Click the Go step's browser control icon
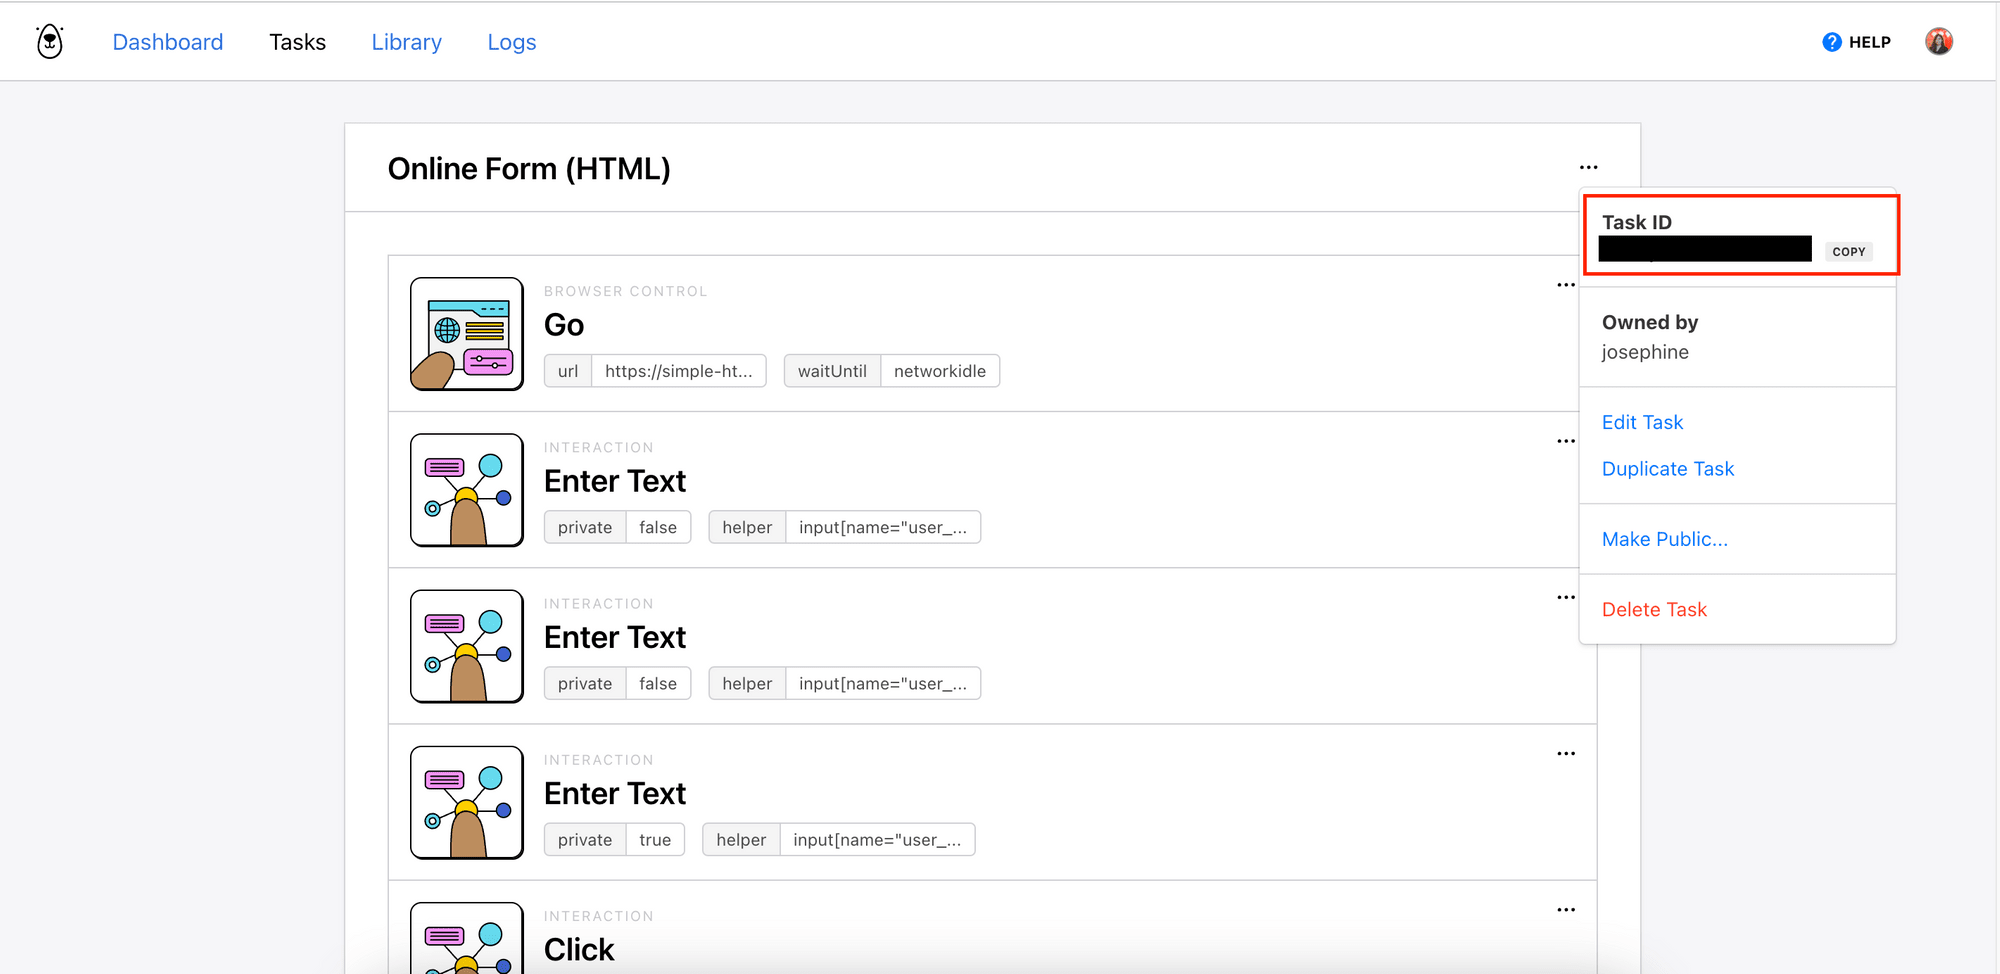This screenshot has height=974, width=2000. (466, 333)
